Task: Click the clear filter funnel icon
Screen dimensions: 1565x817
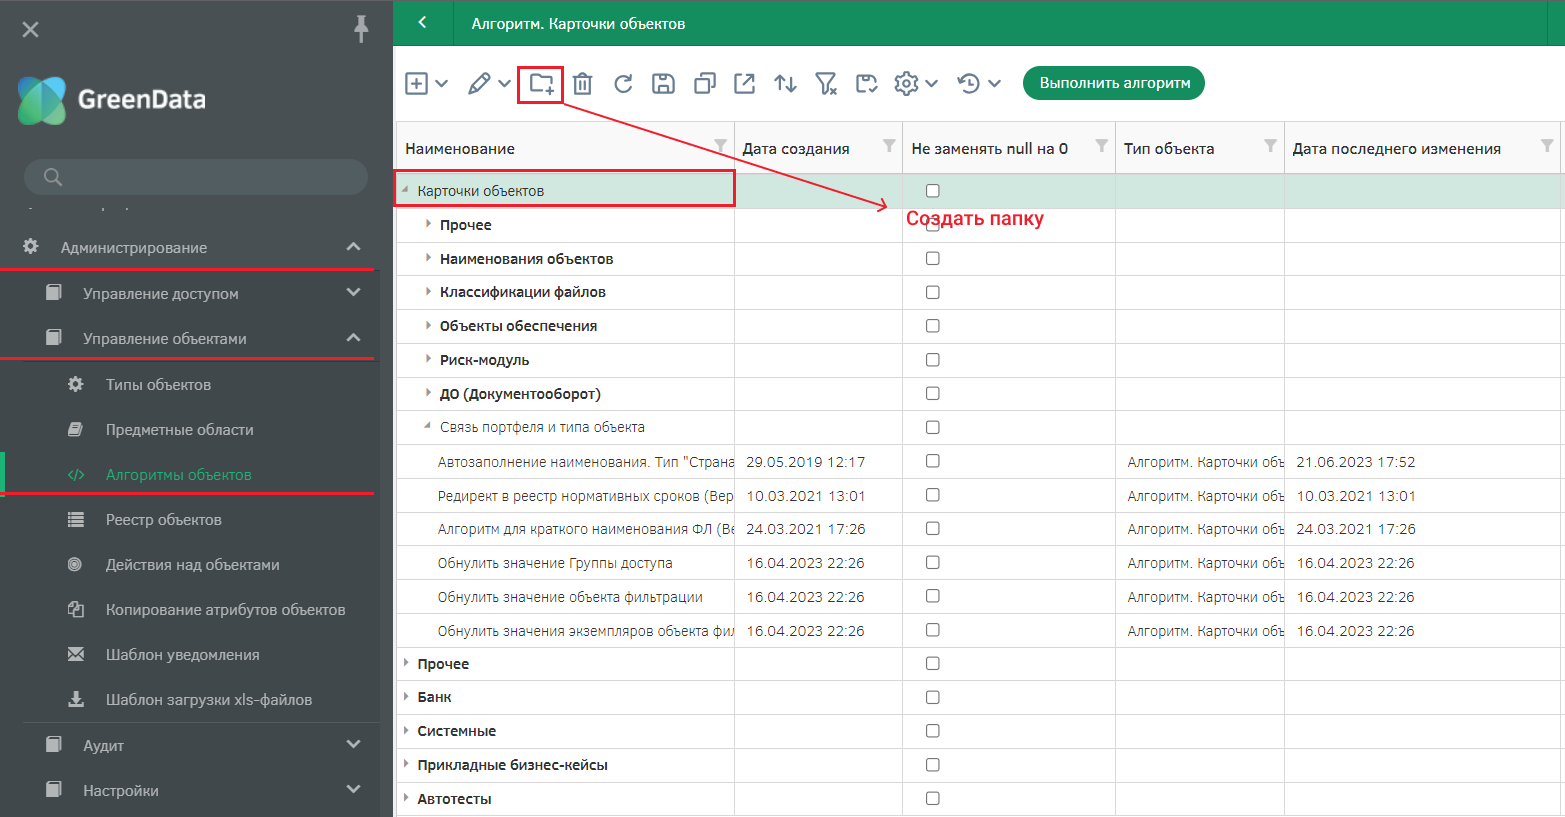Action: (826, 84)
